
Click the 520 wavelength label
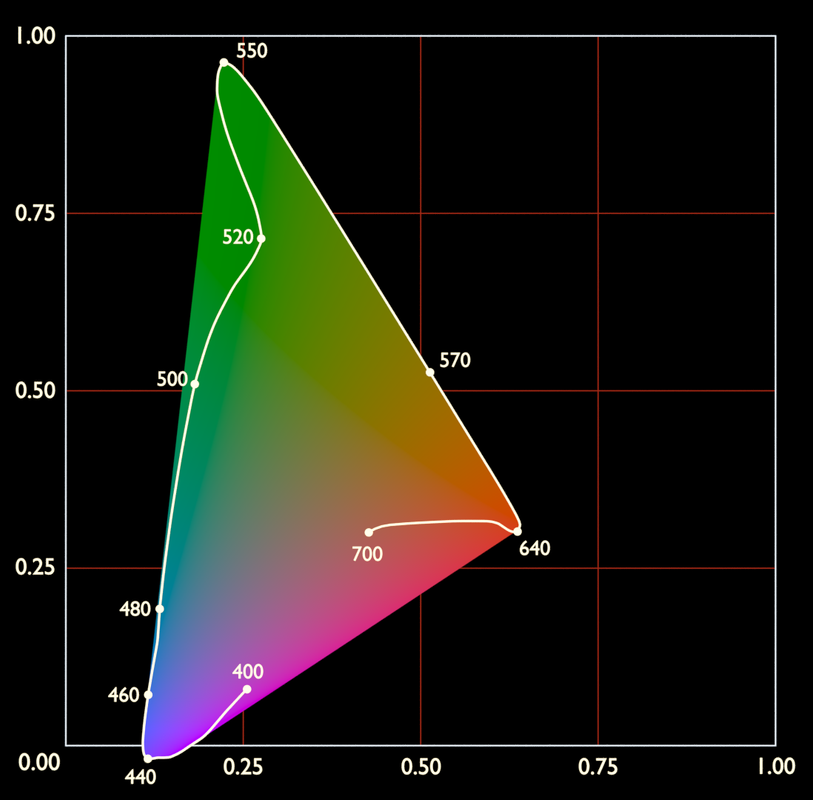tap(237, 237)
